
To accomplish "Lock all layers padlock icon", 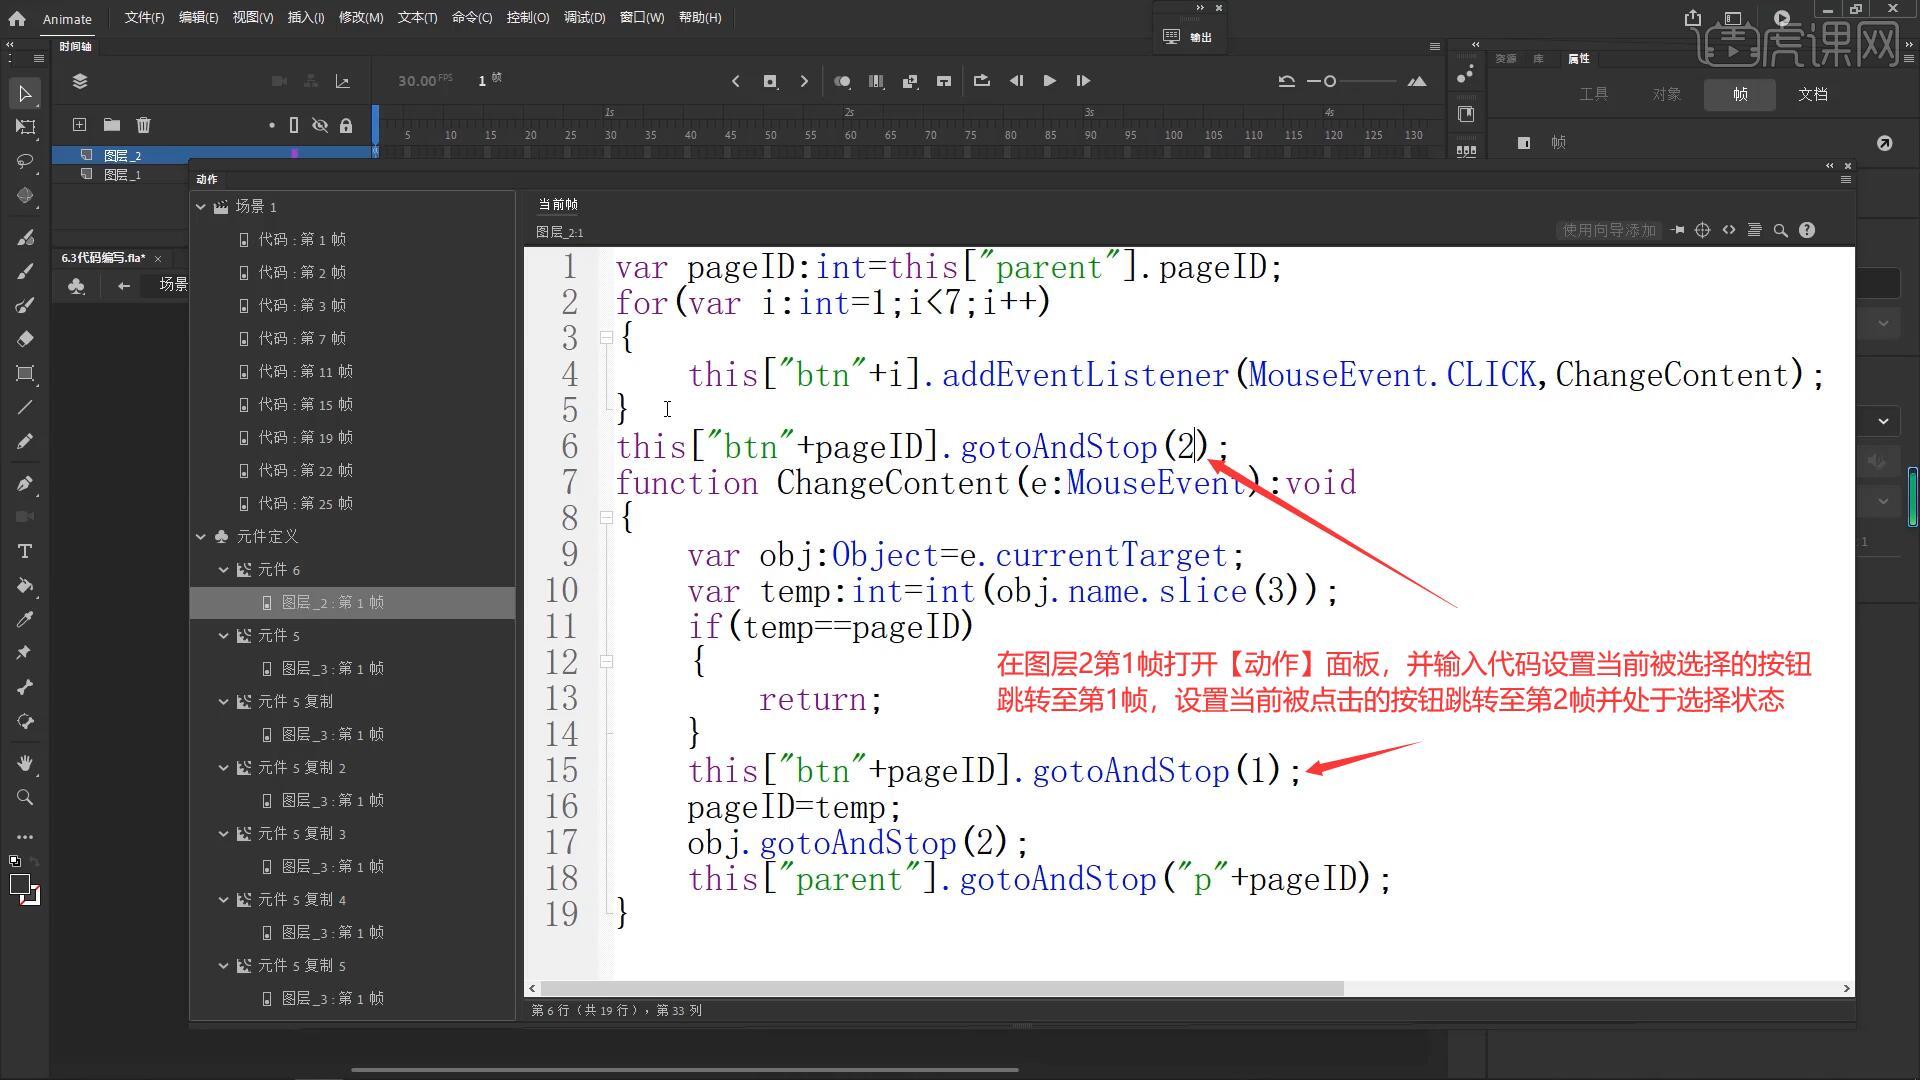I will tap(346, 125).
